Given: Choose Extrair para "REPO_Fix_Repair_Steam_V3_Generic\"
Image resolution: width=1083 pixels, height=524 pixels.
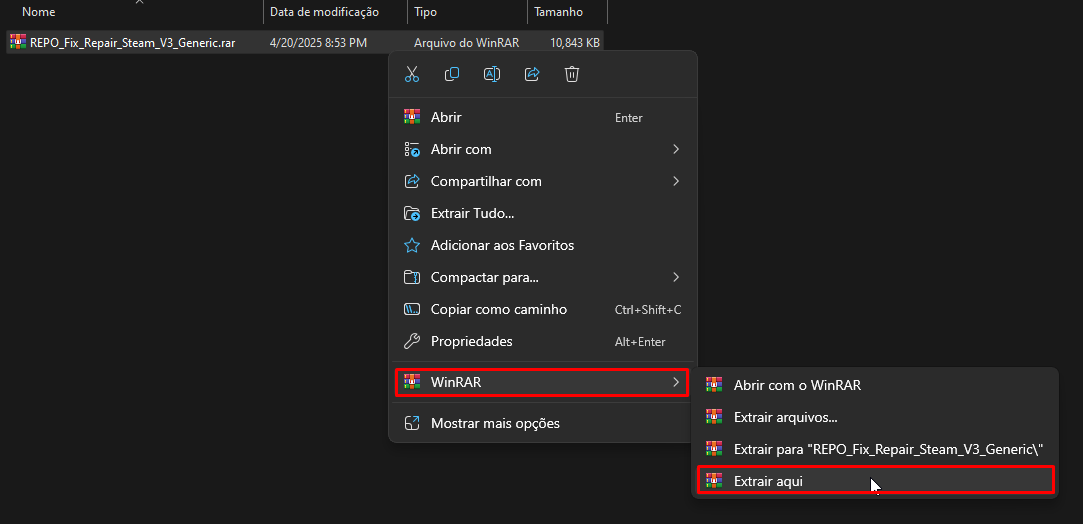Looking at the screenshot, I should [x=875, y=449].
